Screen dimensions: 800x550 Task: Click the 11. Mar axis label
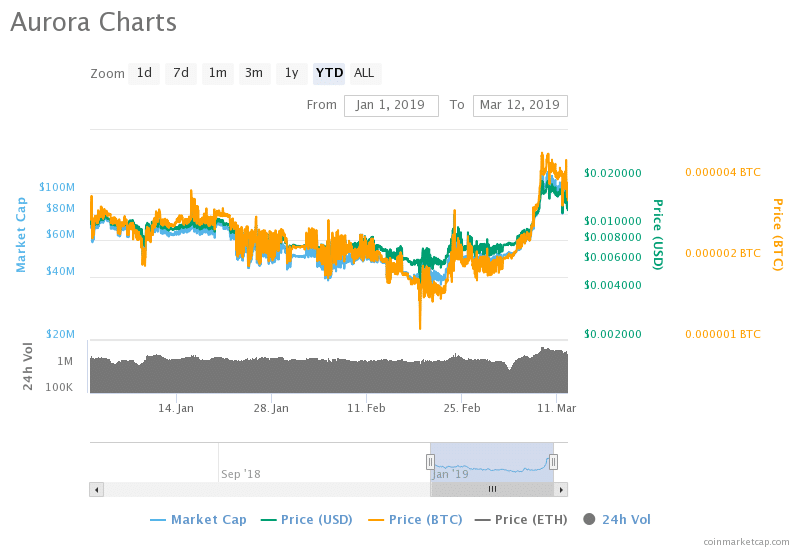point(557,408)
